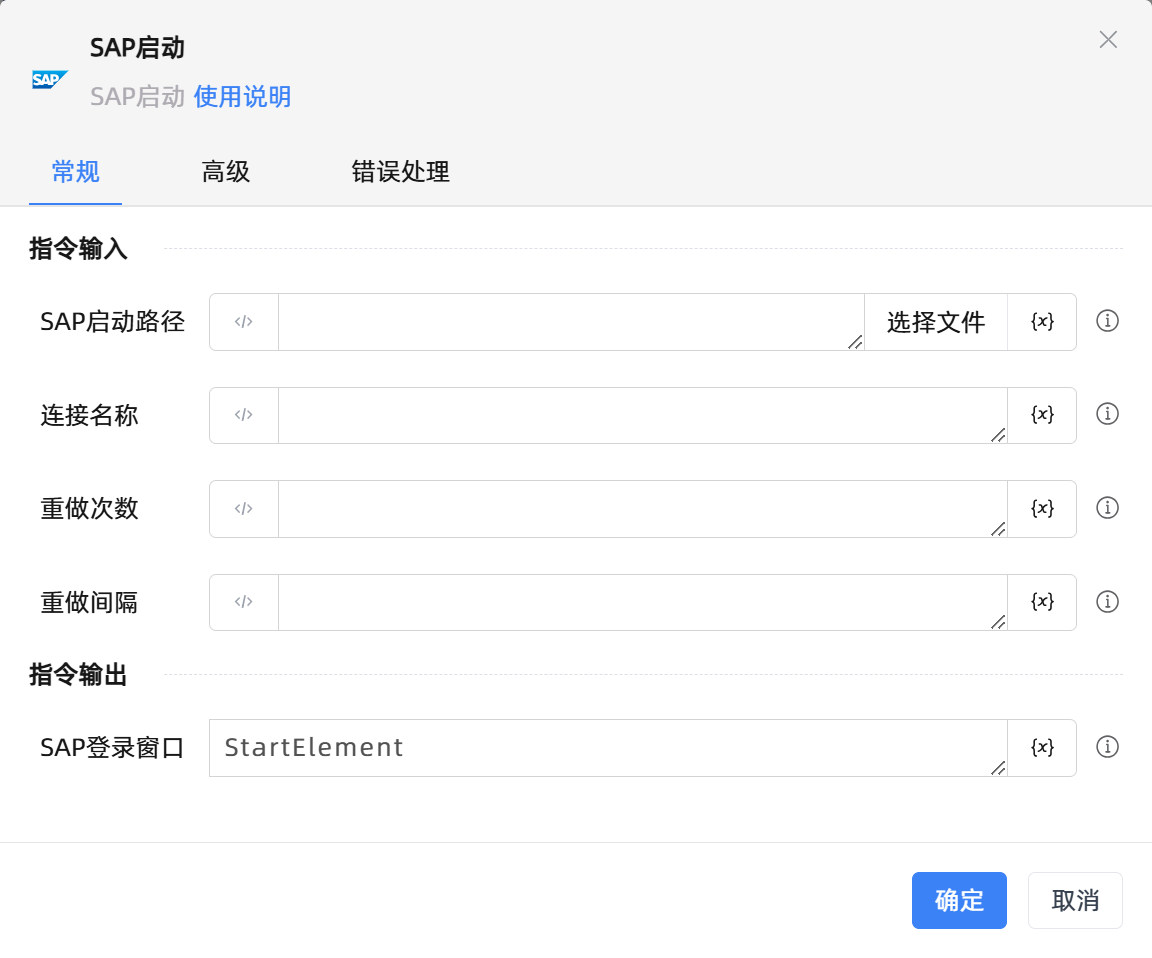Click the 选择文件 file picker button
Viewport: 1152px width, 958px height.
[x=934, y=321]
